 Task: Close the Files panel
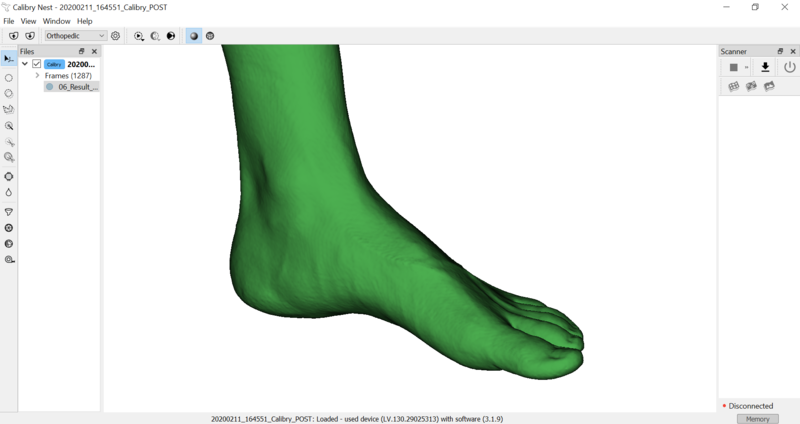[x=94, y=51]
